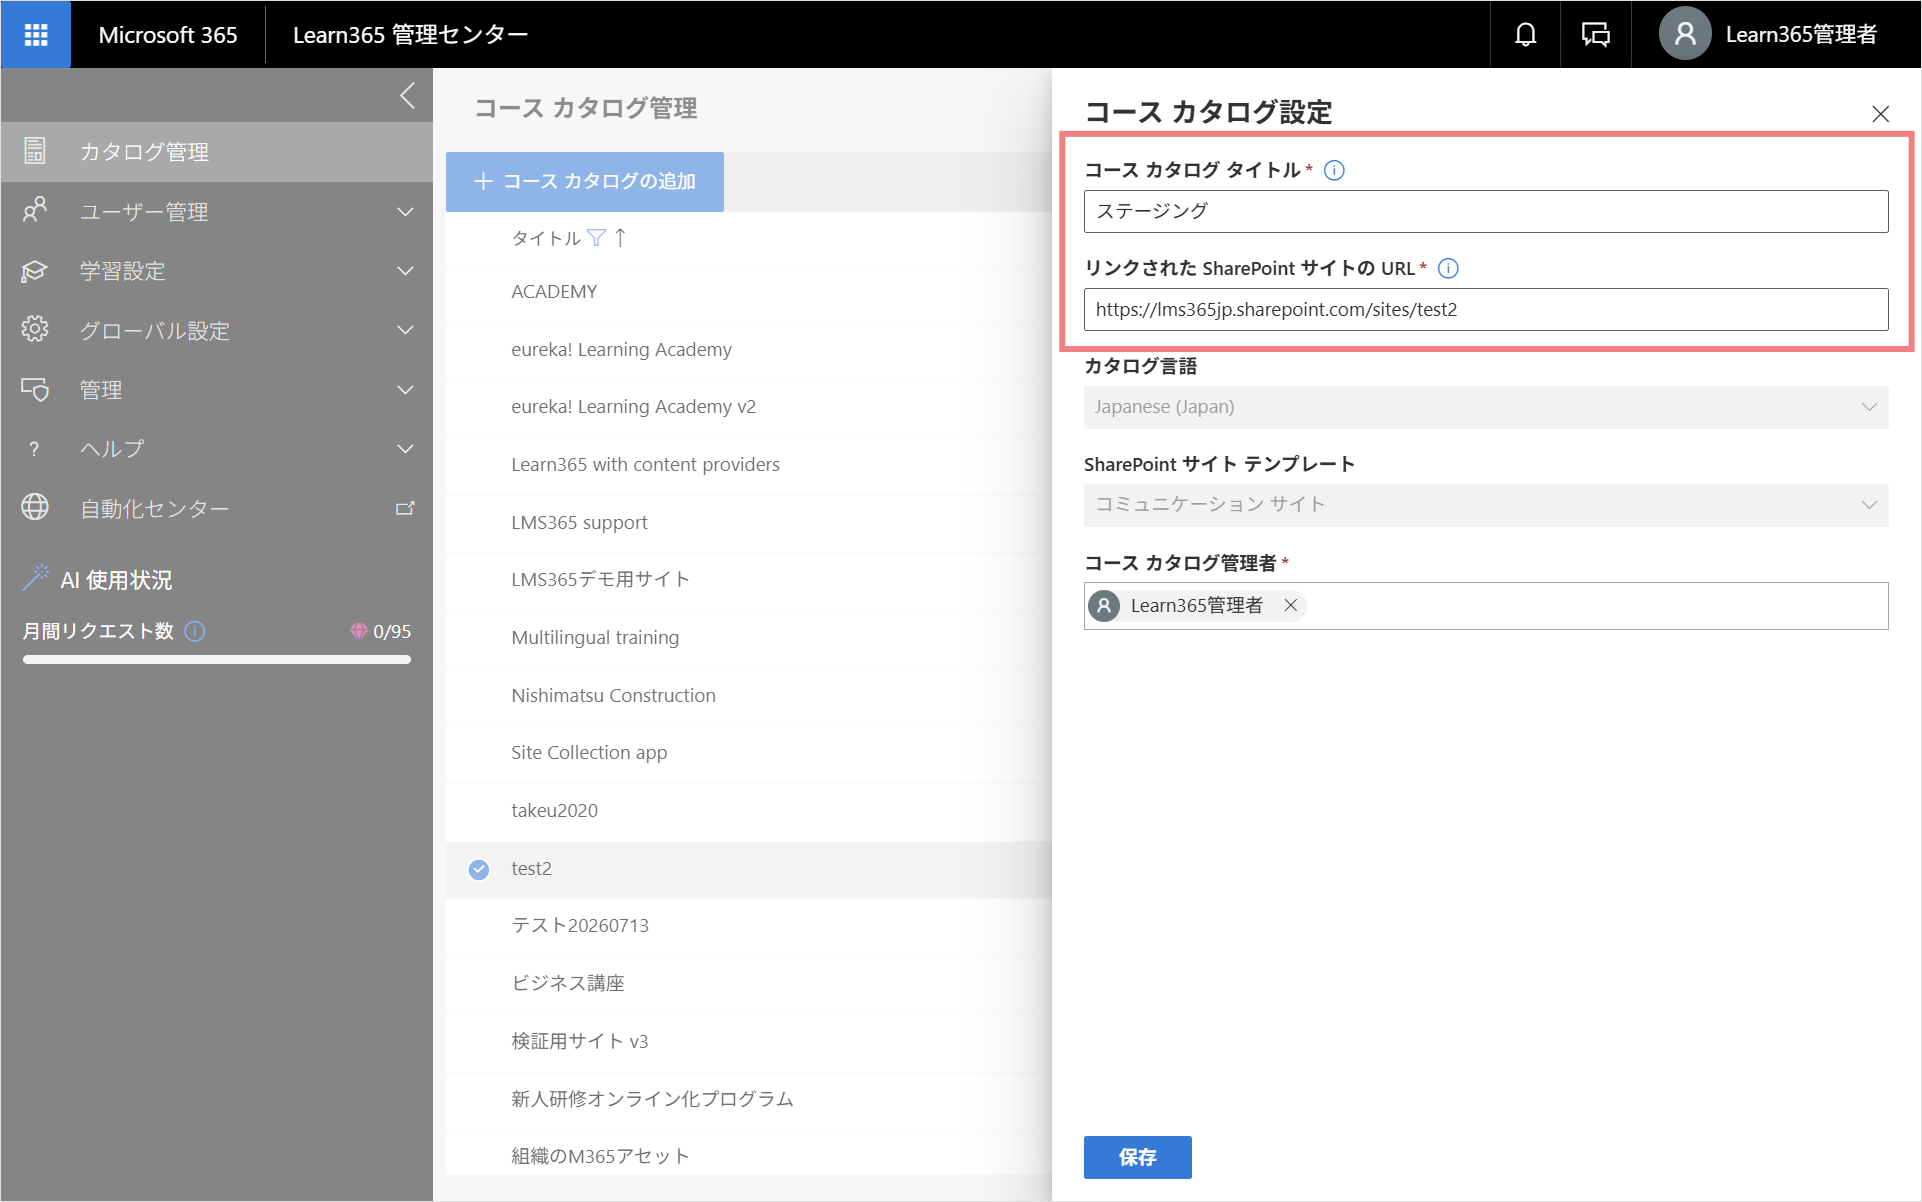This screenshot has height=1202, width=1922.
Task: Open the 自動化センター menu item
Action: click(217, 508)
